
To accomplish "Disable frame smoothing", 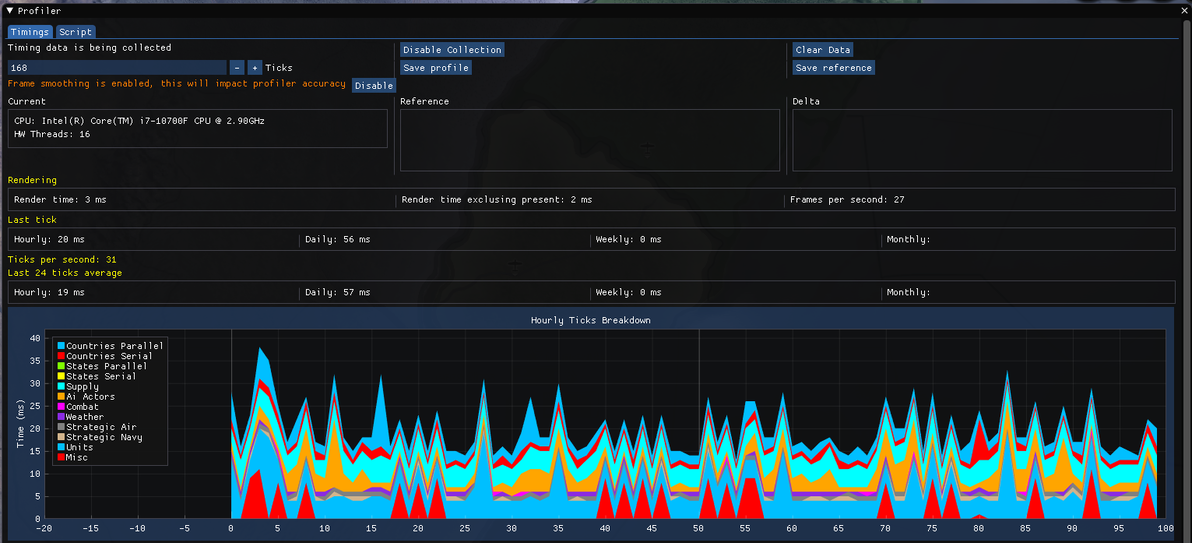I will [373, 86].
